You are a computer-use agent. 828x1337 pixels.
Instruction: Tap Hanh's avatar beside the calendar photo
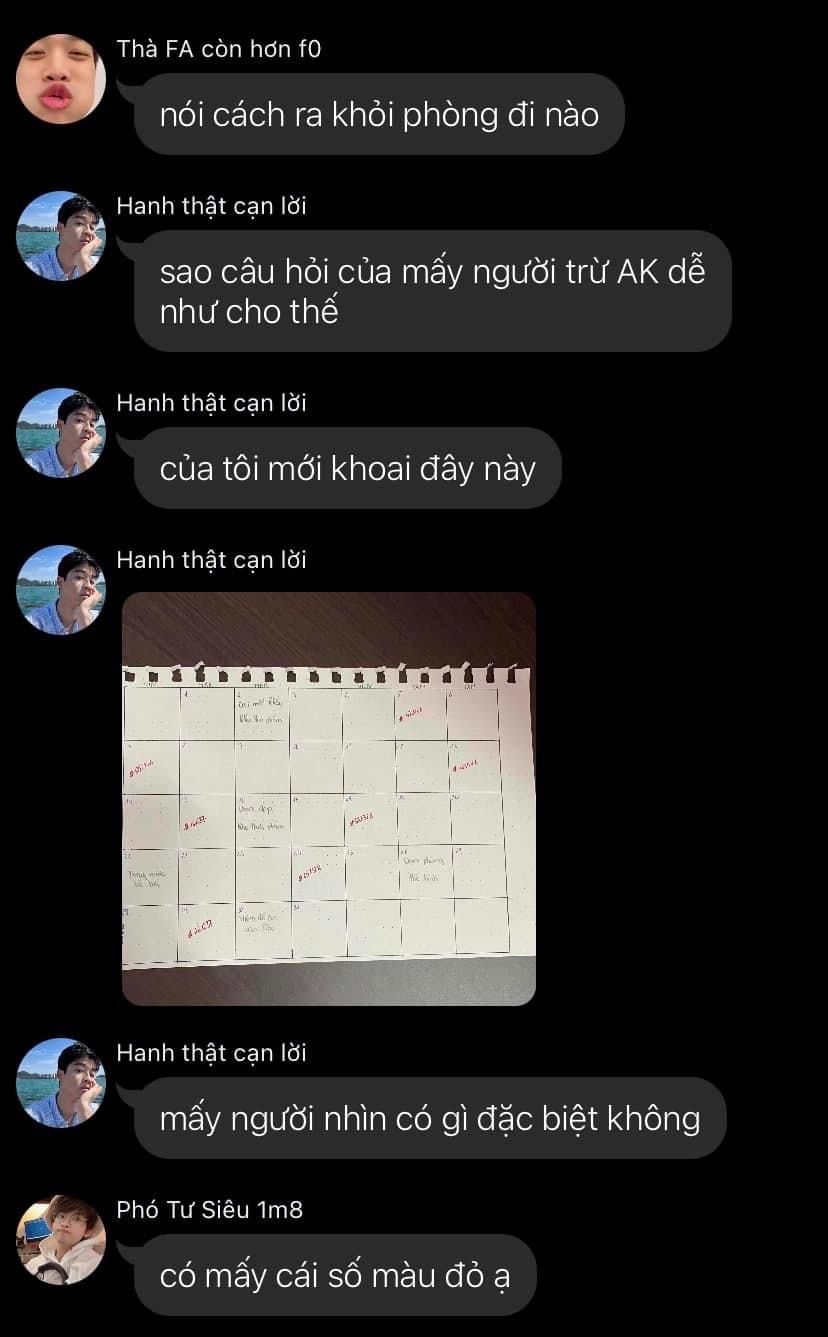coord(61,590)
